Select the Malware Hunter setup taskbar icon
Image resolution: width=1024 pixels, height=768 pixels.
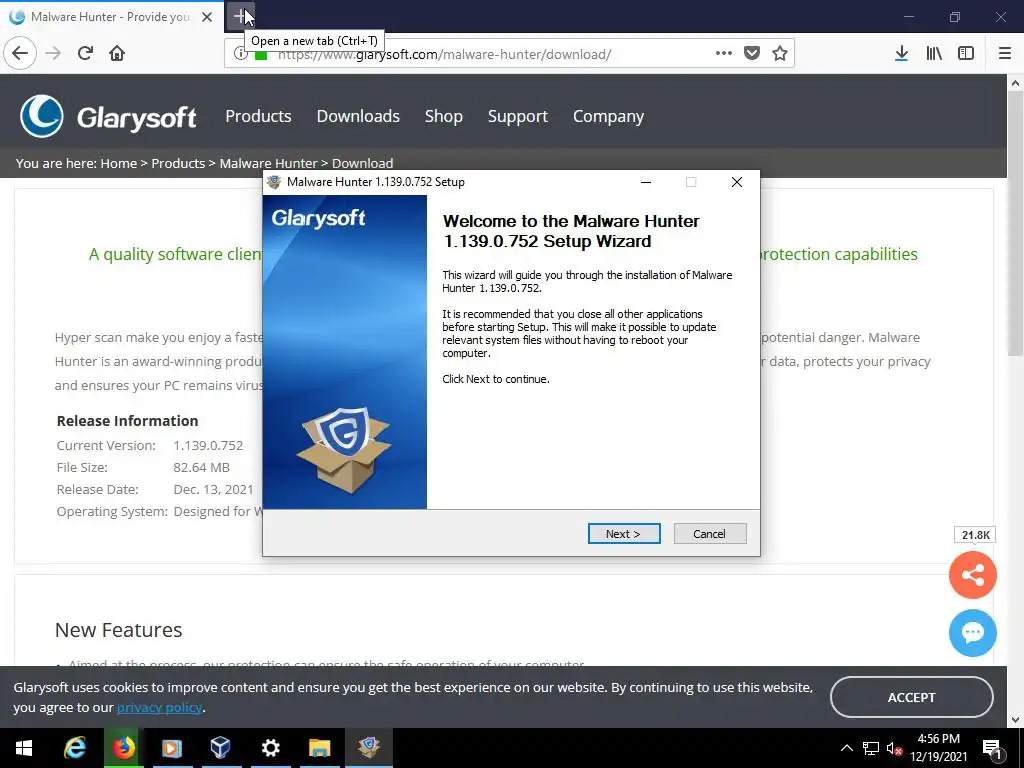369,748
